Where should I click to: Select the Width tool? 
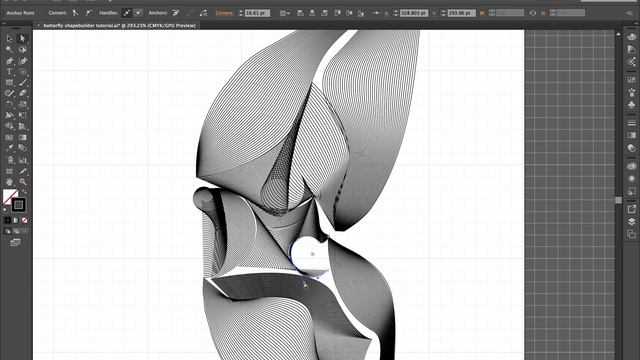coord(9,116)
